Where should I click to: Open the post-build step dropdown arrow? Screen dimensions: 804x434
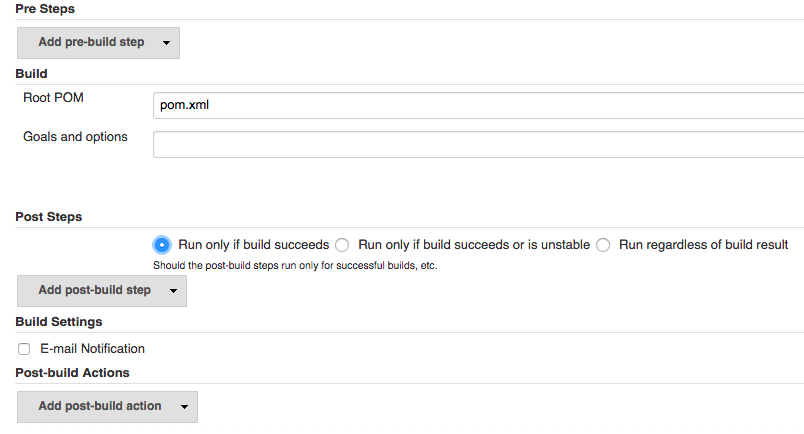click(x=172, y=291)
